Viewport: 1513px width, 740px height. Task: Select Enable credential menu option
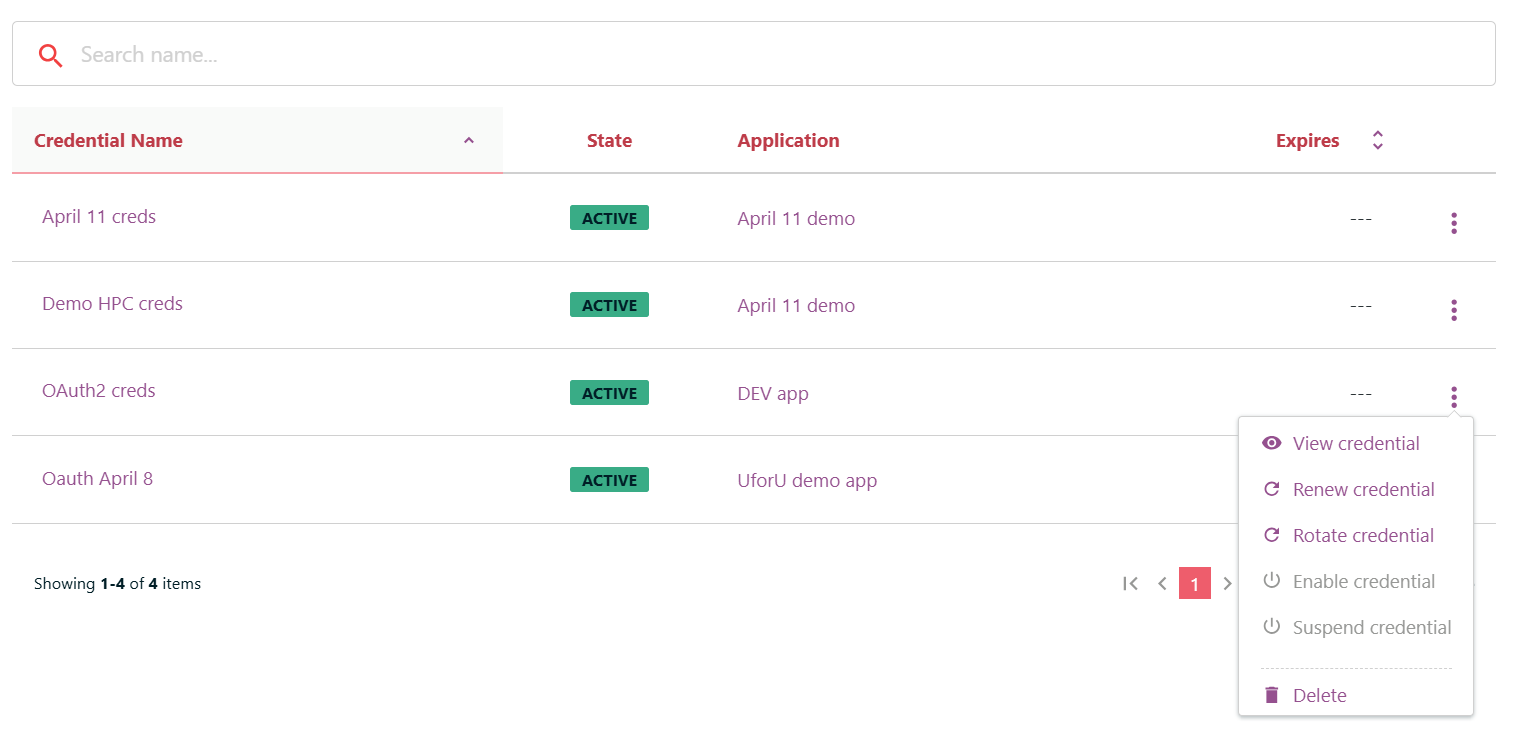click(1363, 581)
